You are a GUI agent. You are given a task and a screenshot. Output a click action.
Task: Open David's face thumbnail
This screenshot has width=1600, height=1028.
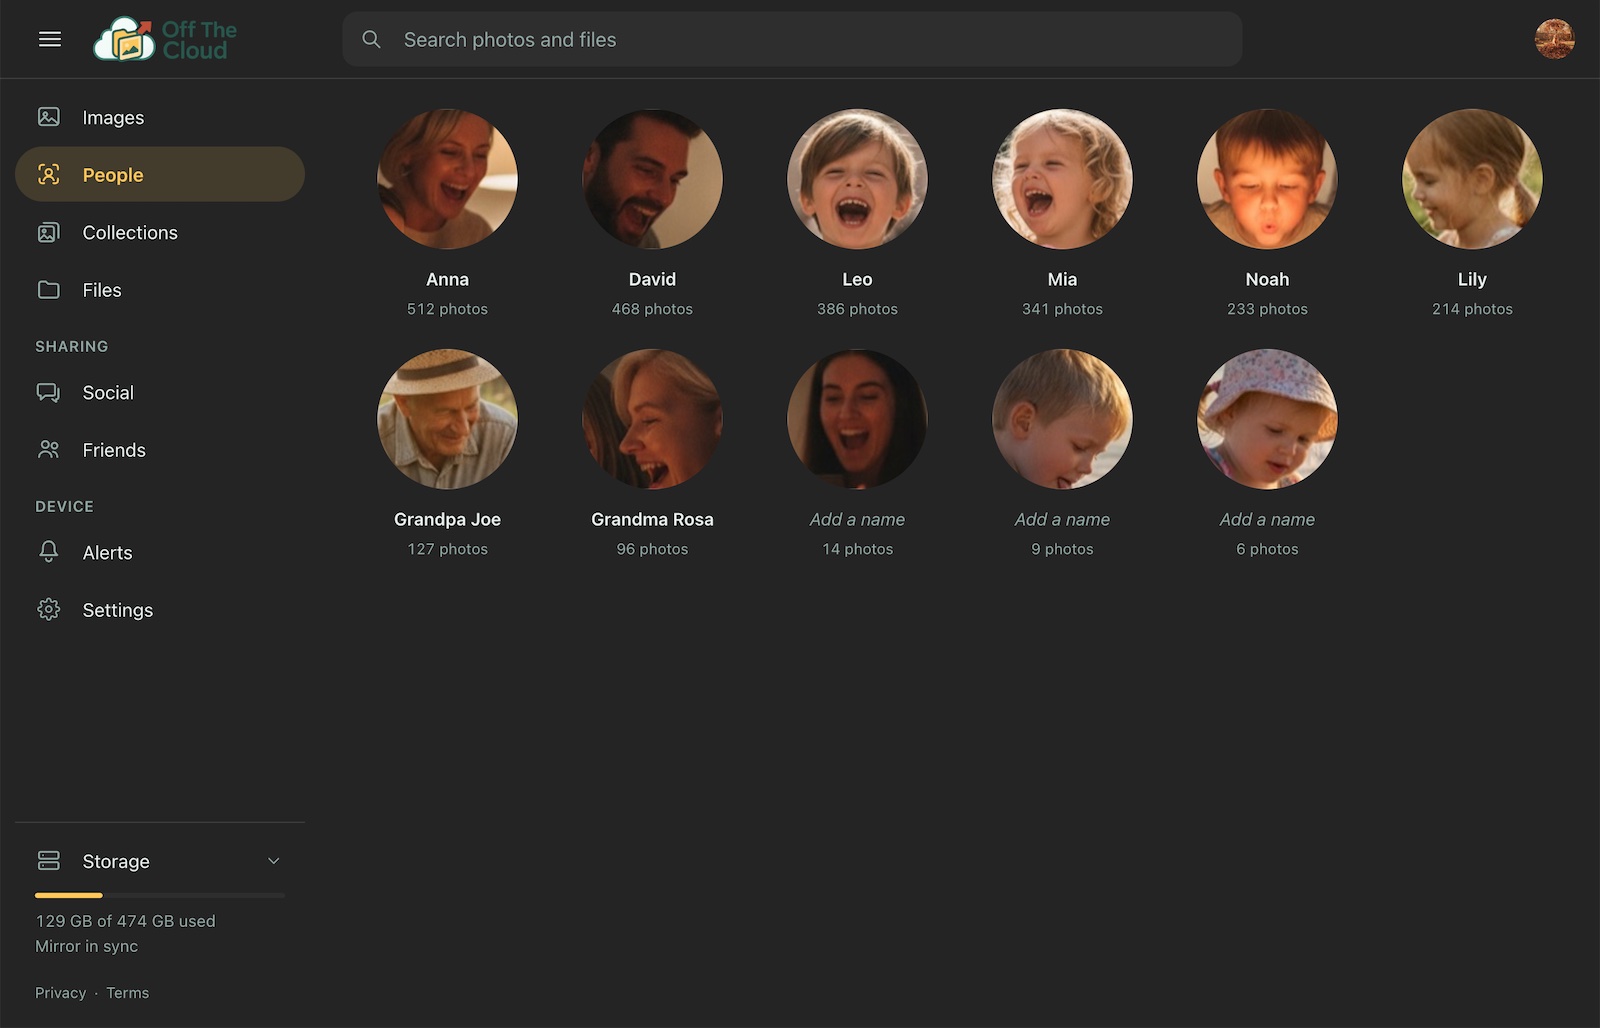click(652, 179)
